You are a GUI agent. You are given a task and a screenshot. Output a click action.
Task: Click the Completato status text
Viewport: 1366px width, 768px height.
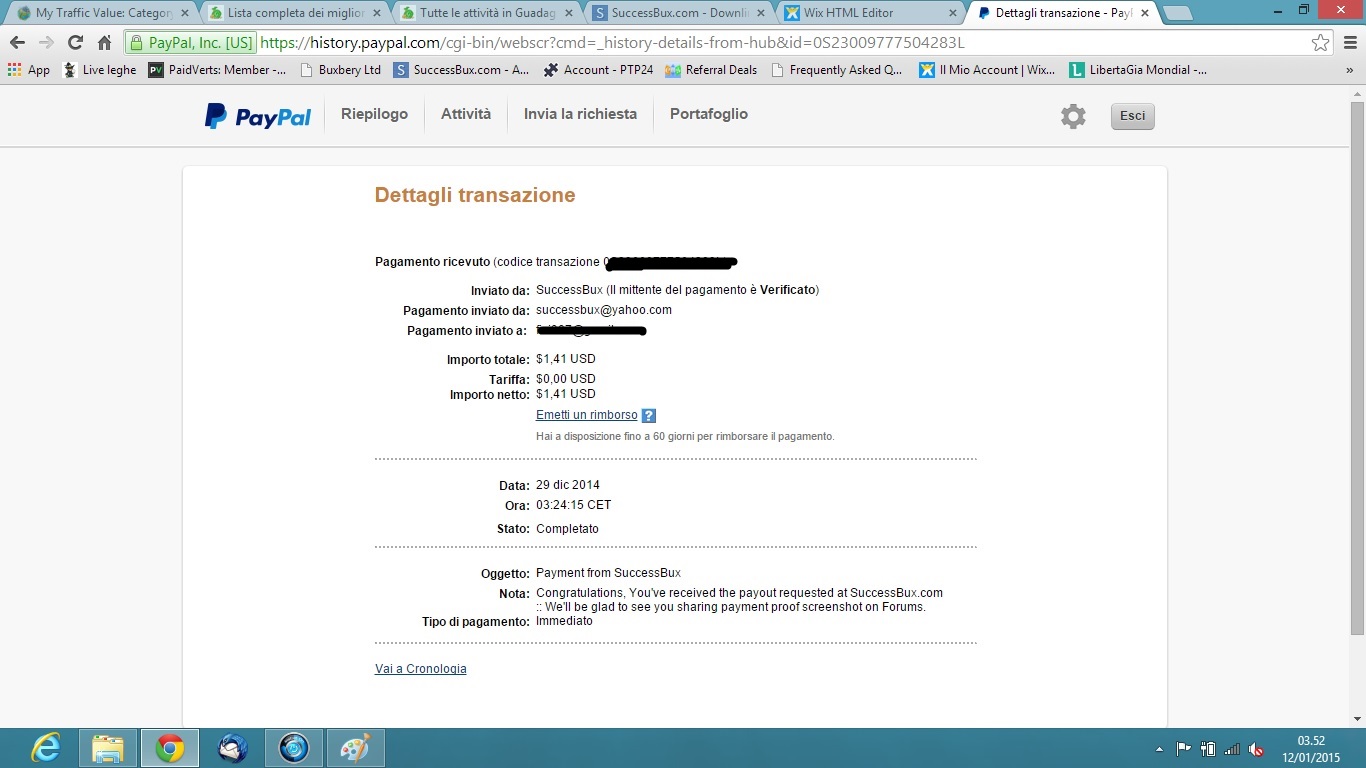click(567, 529)
